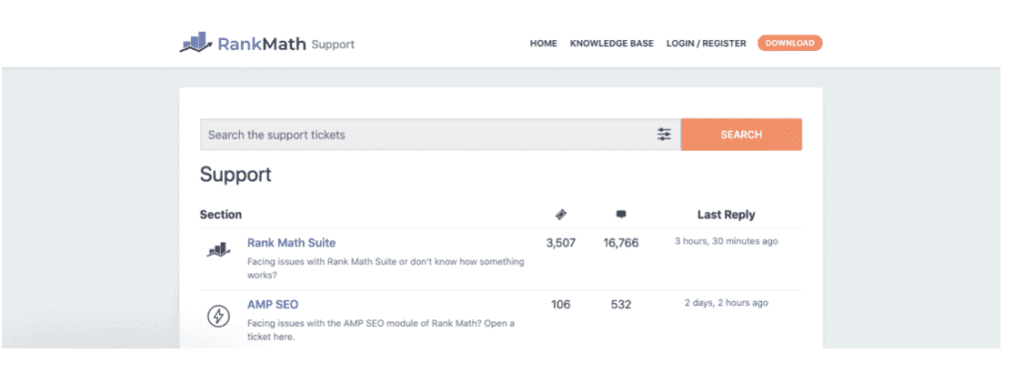Open KNOWLEDGE BASE menu item

[611, 44]
